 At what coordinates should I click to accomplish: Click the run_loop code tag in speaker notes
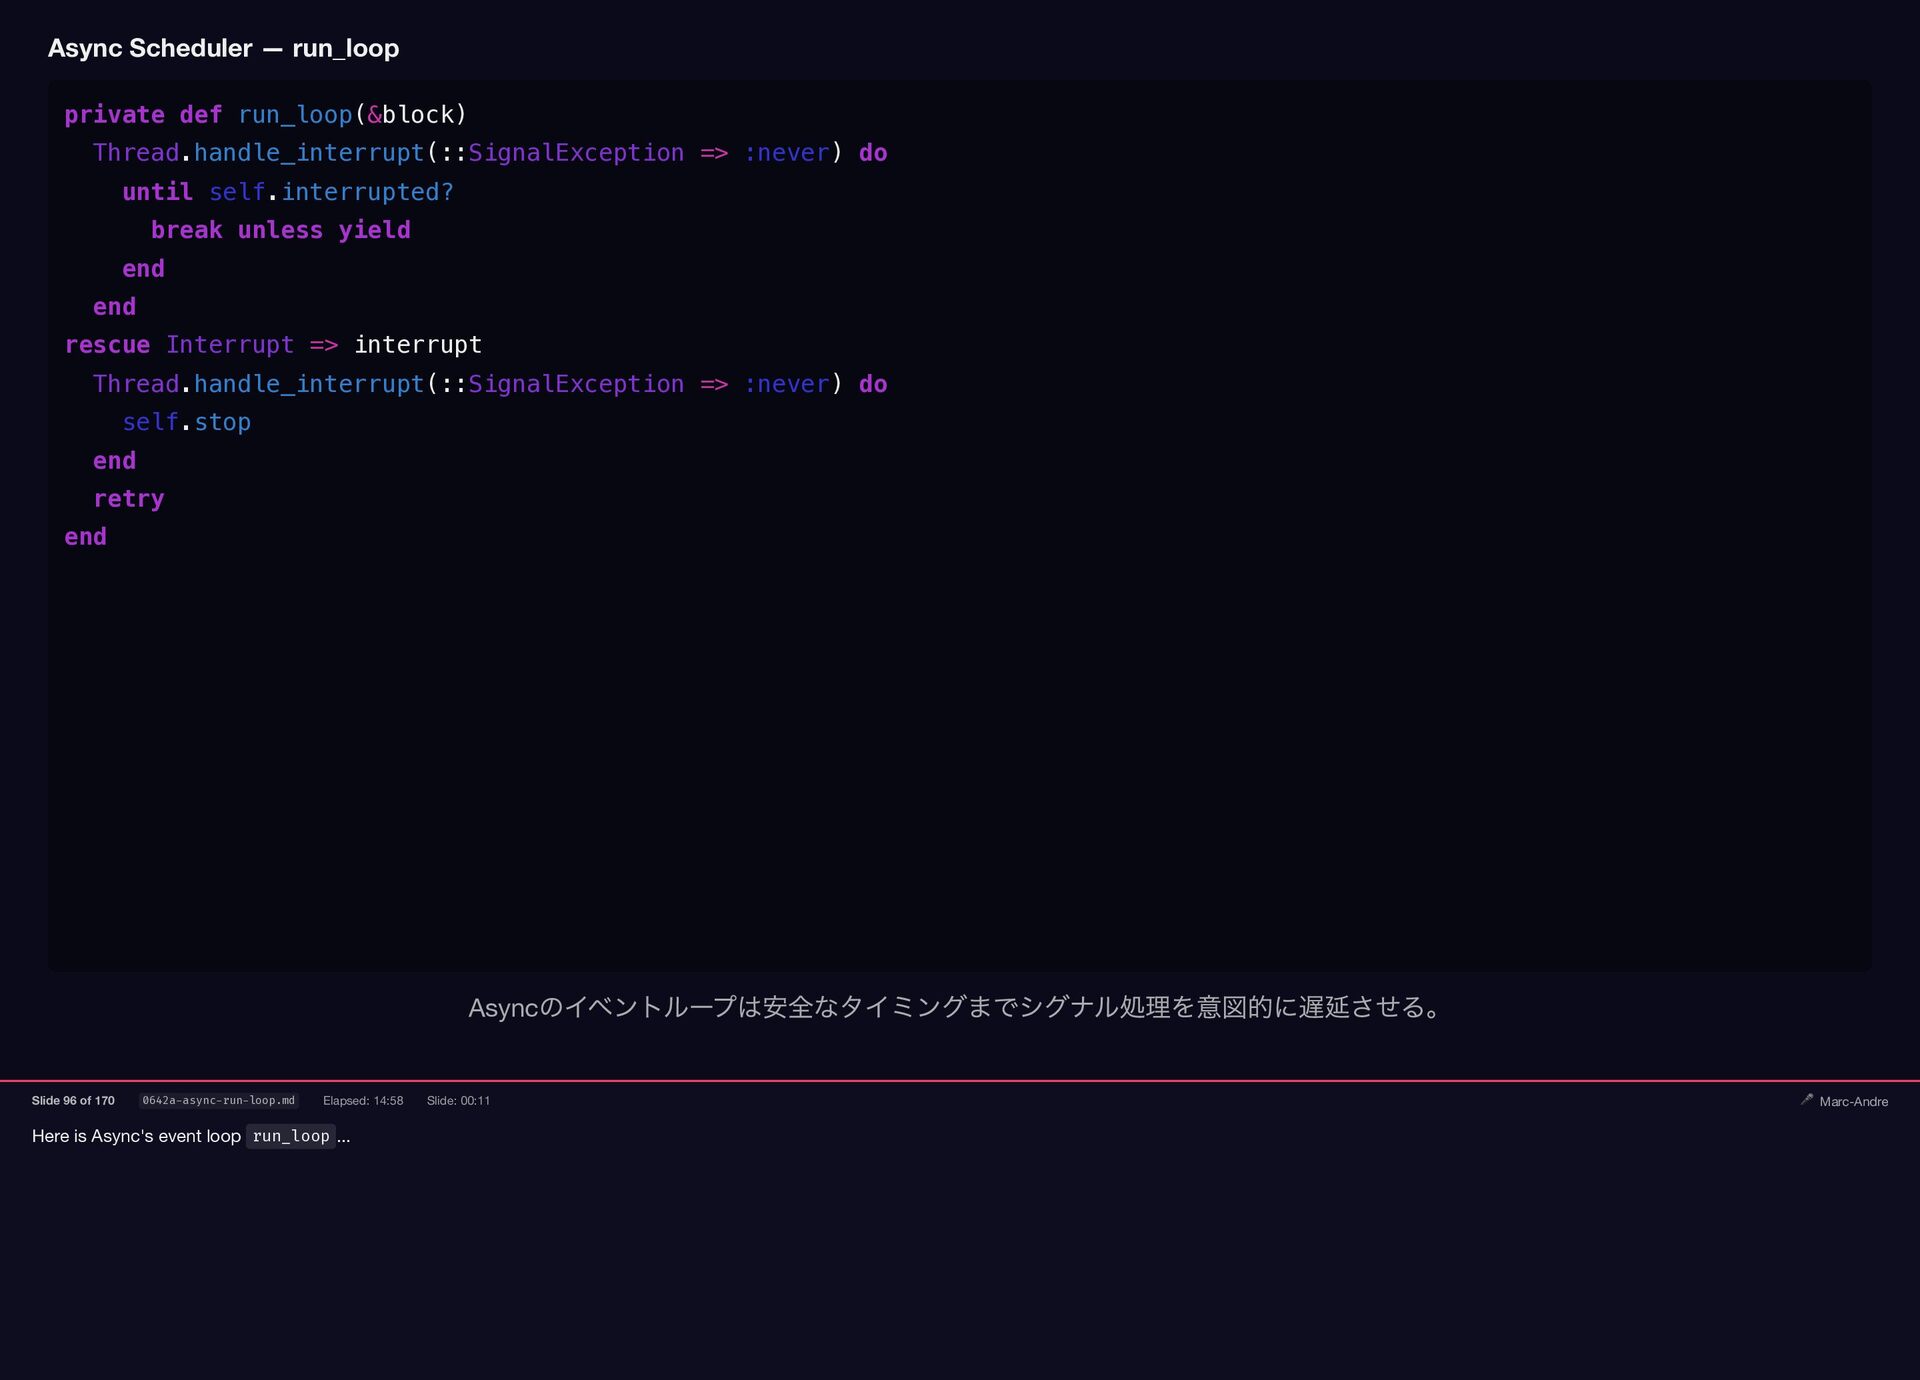[290, 1136]
